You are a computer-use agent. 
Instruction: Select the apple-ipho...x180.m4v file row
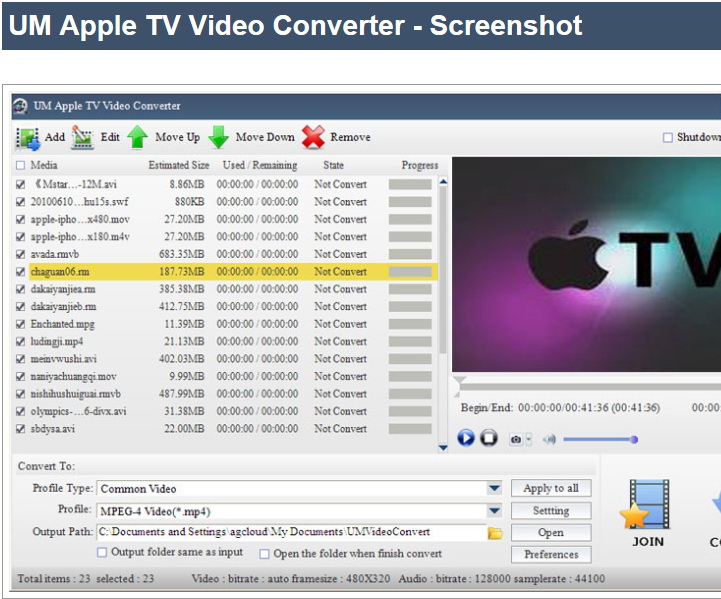226,237
